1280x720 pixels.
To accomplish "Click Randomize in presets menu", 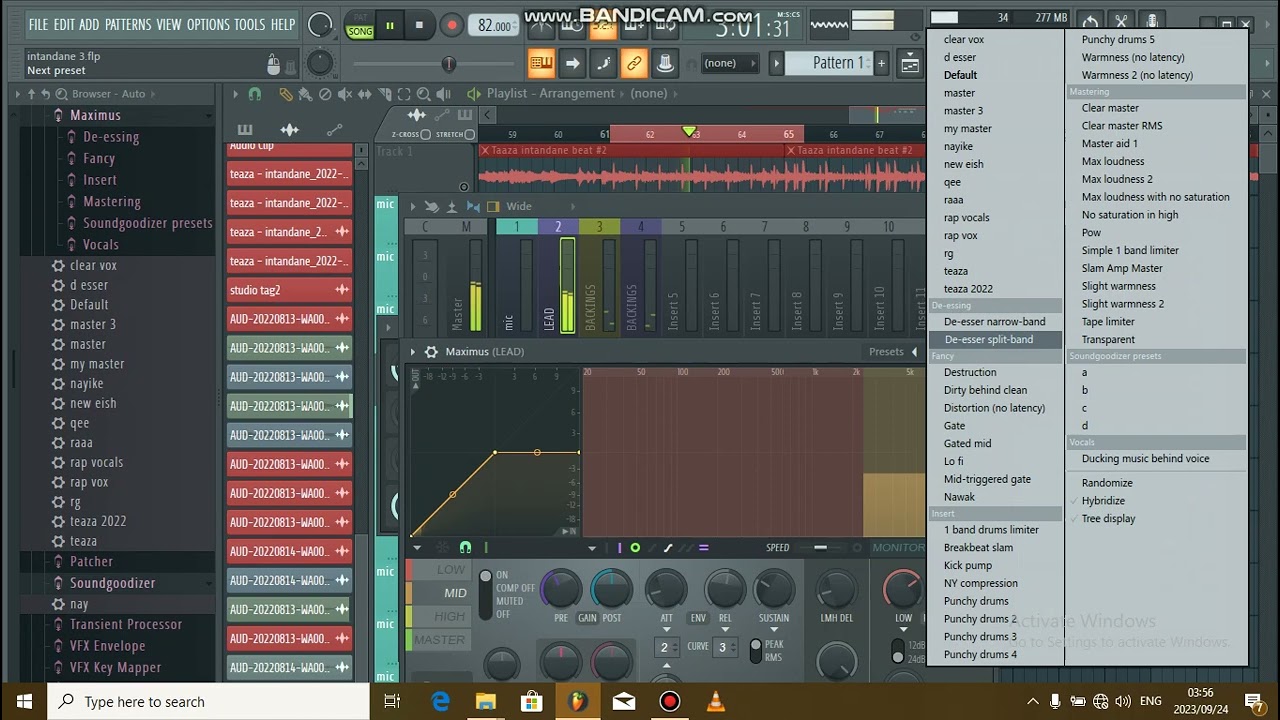I will click(x=1107, y=483).
